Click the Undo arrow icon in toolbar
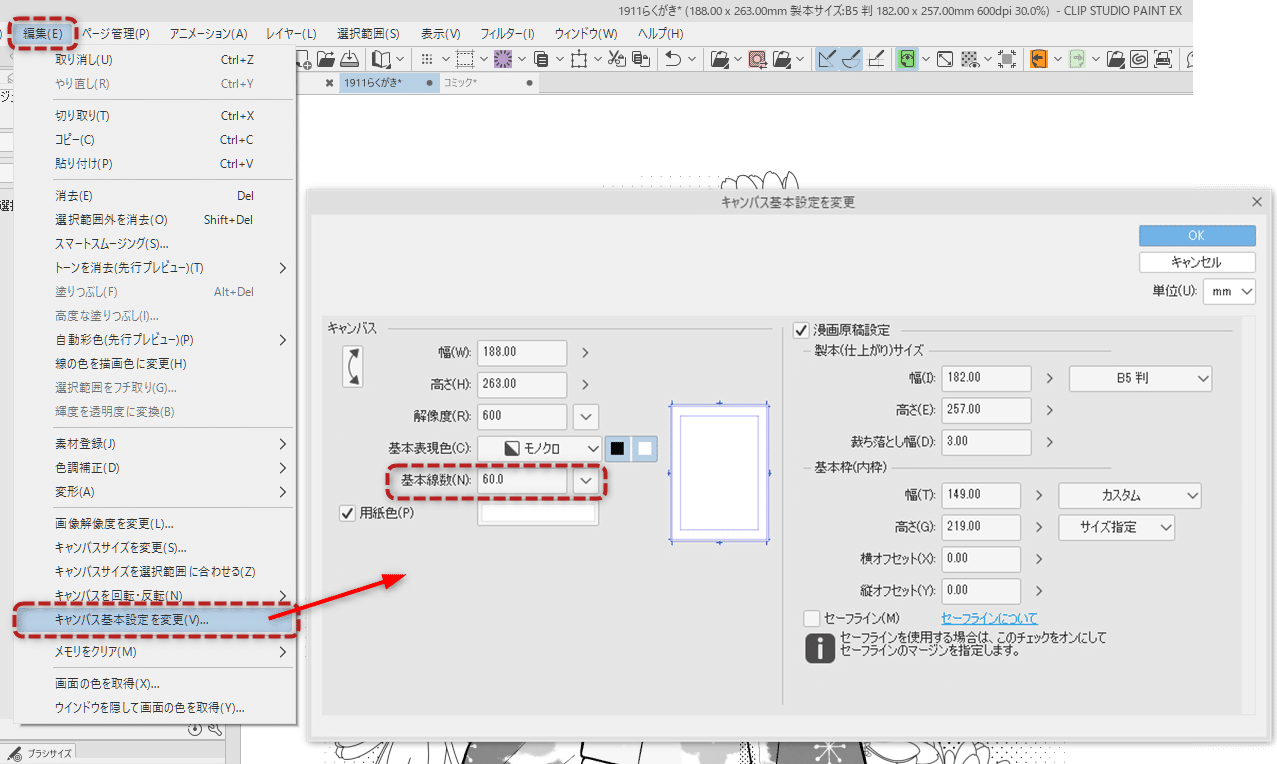This screenshot has height=764, width=1277. [673, 59]
